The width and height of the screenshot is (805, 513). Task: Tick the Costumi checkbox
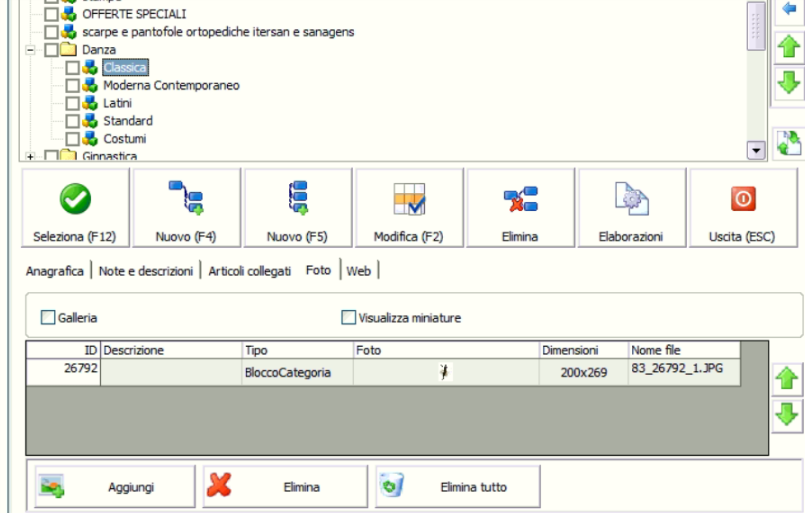[72, 139]
